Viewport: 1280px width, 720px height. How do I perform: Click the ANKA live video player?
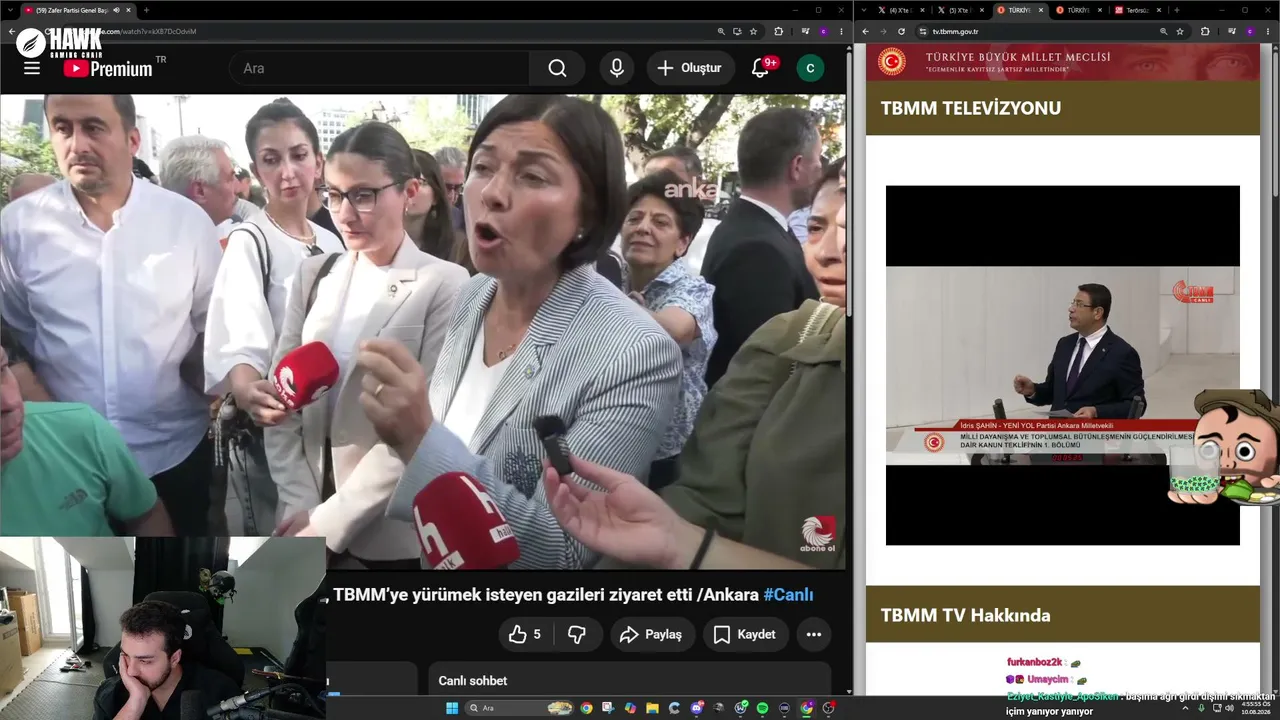click(423, 331)
